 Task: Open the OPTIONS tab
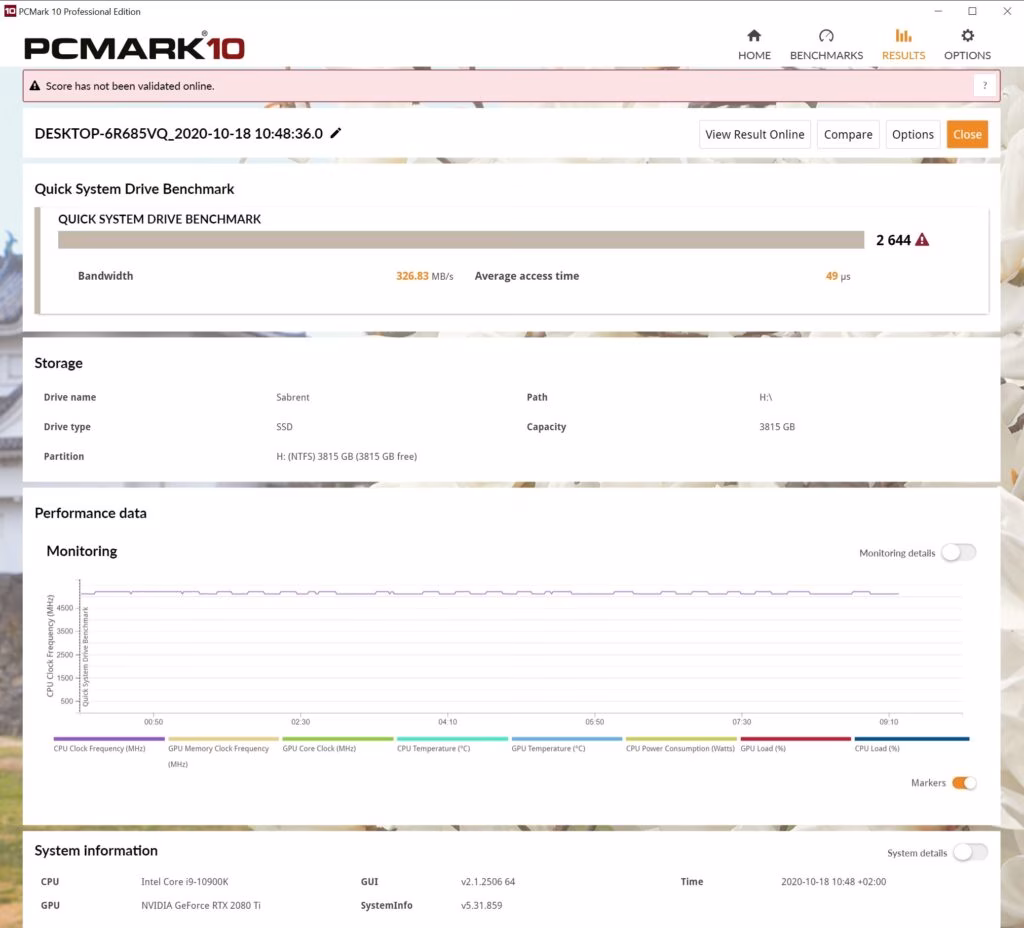point(967,44)
